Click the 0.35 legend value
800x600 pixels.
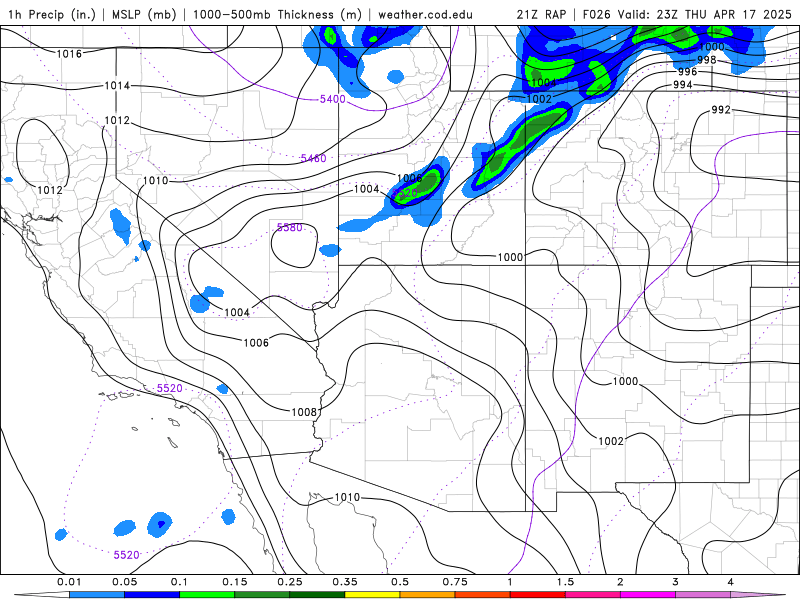pyautogui.click(x=345, y=582)
